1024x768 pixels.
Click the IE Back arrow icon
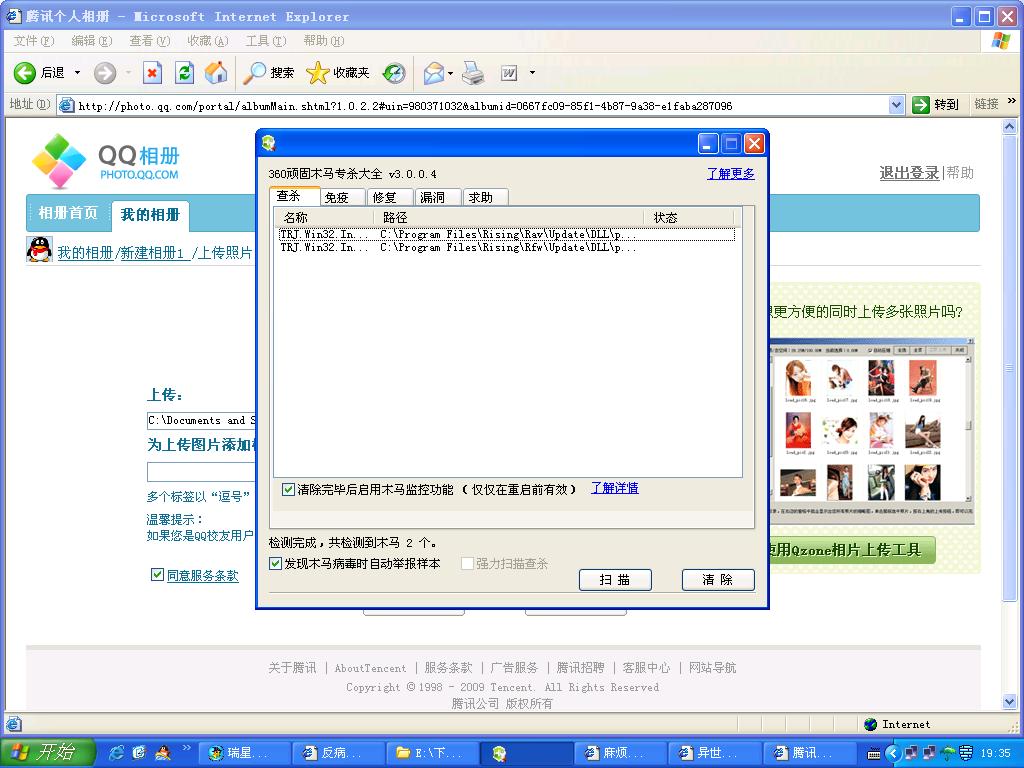click(25, 72)
